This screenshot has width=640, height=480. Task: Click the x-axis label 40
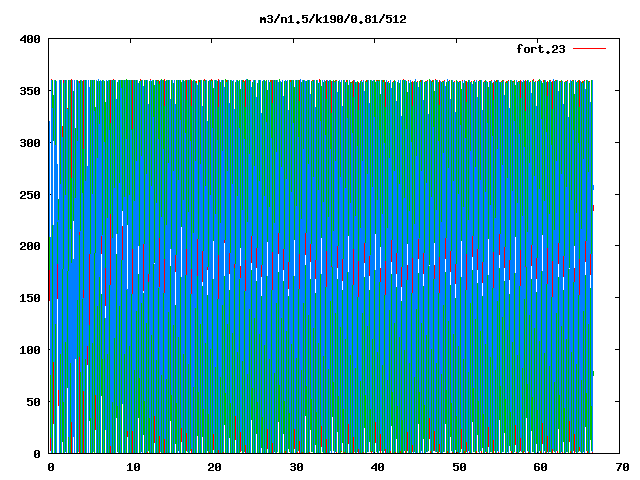pyautogui.click(x=378, y=467)
